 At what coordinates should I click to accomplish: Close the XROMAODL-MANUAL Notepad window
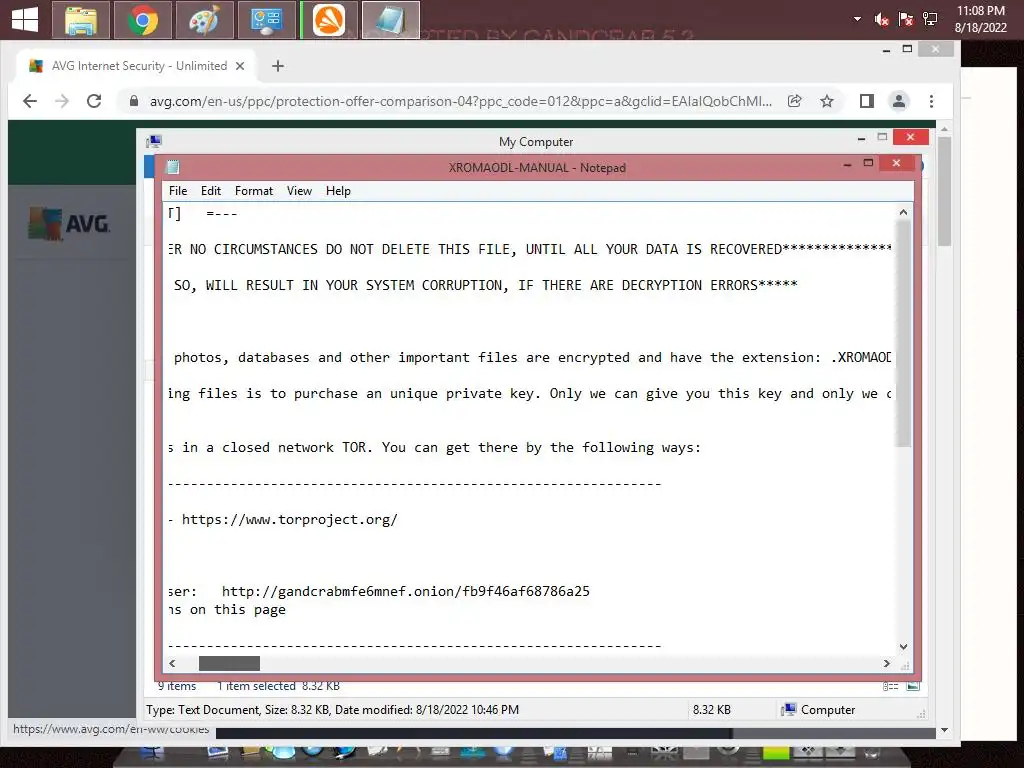pos(896,163)
